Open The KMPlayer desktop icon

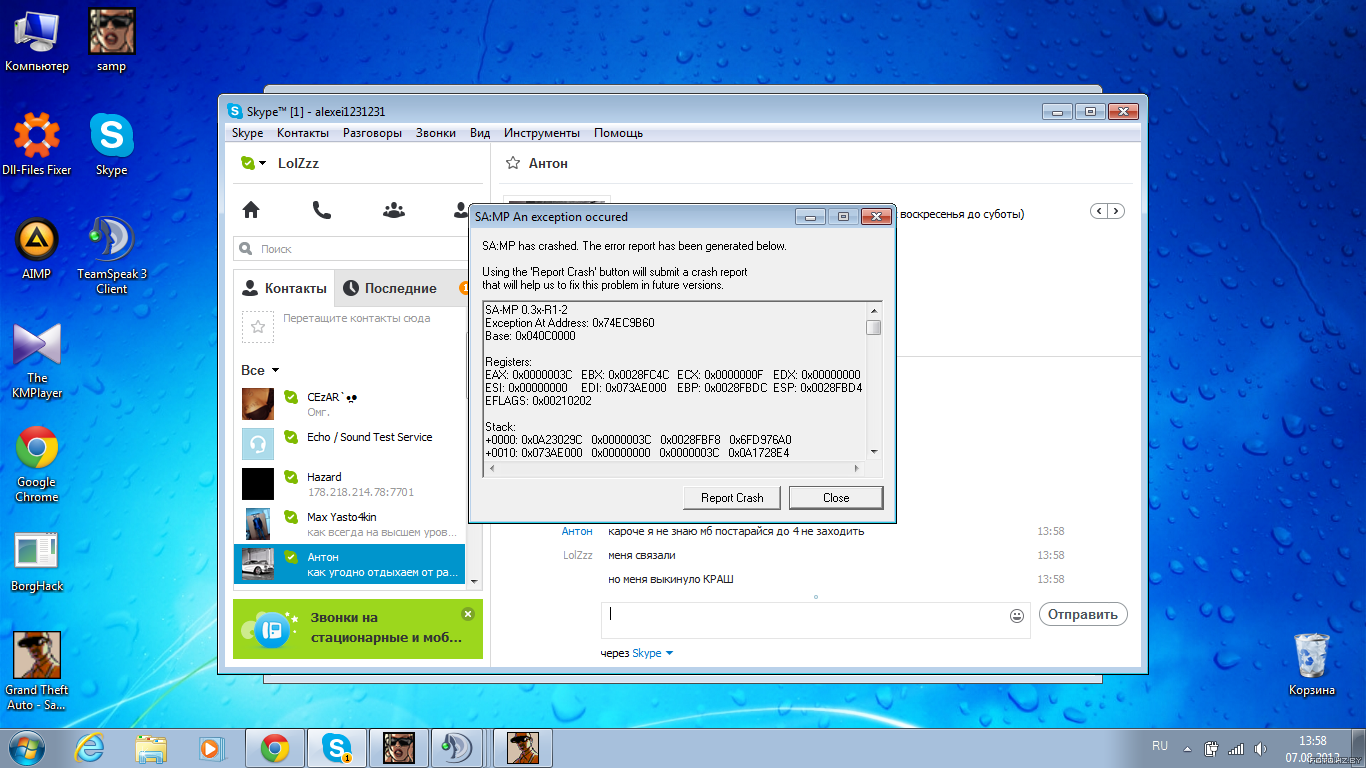tap(37, 360)
